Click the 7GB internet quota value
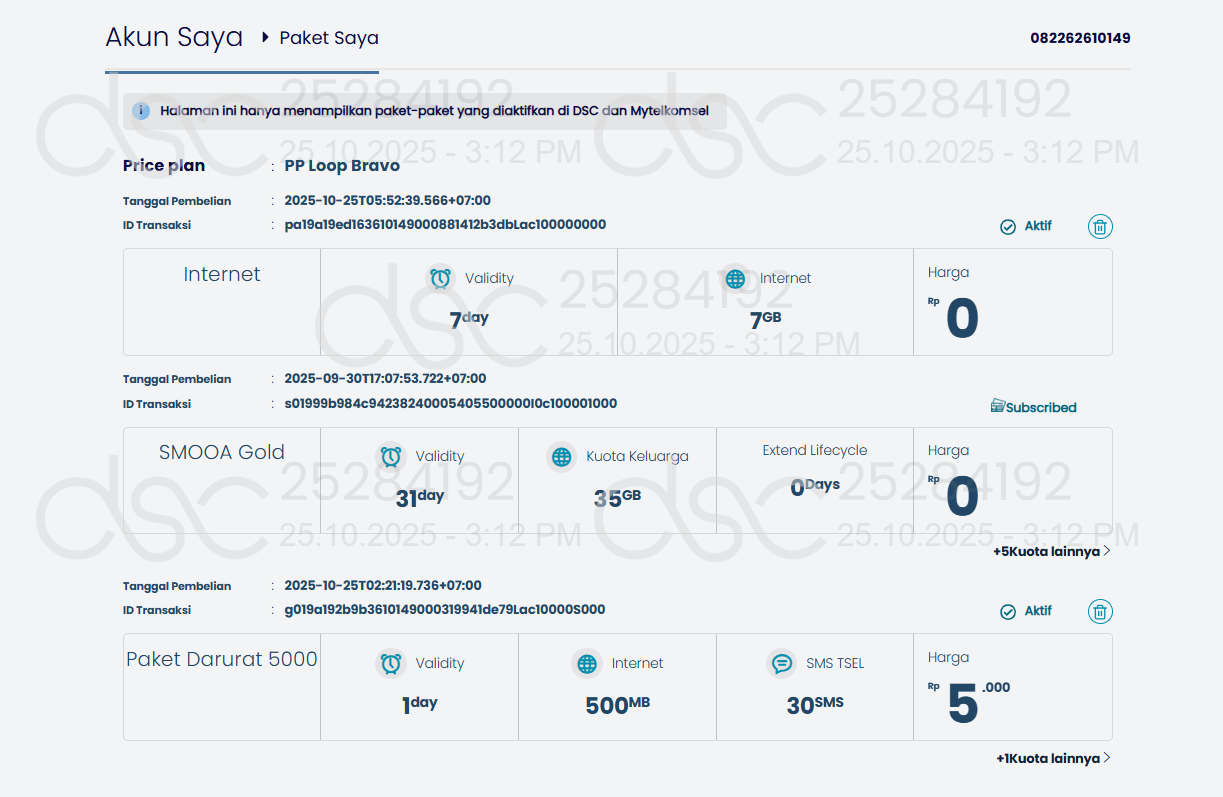The width and height of the screenshot is (1223, 797). 765,320
